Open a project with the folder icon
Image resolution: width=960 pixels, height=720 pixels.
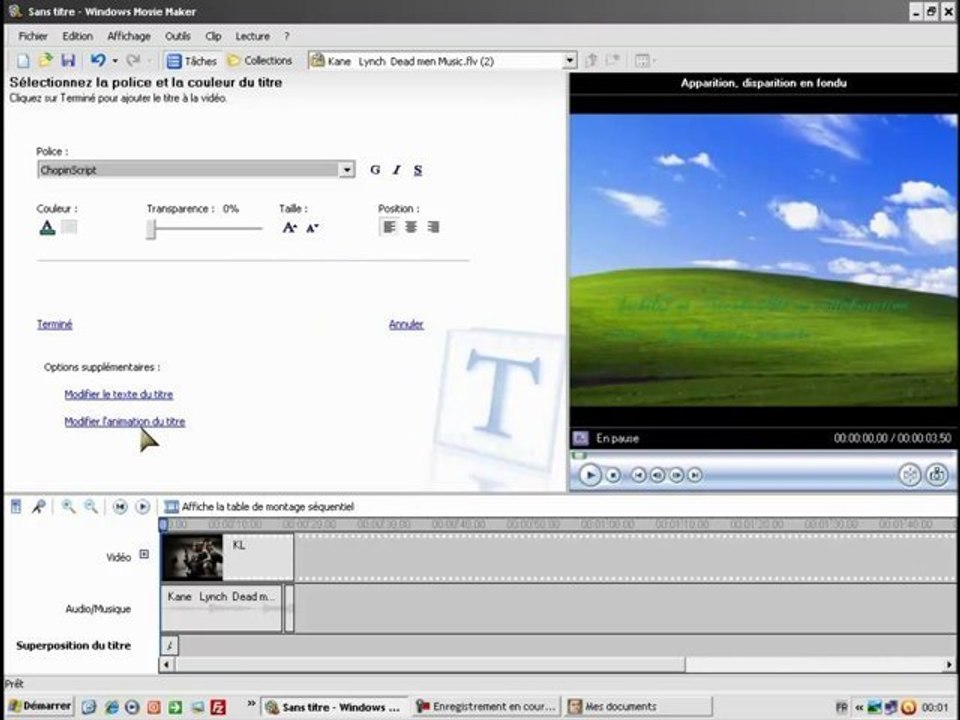pyautogui.click(x=45, y=61)
